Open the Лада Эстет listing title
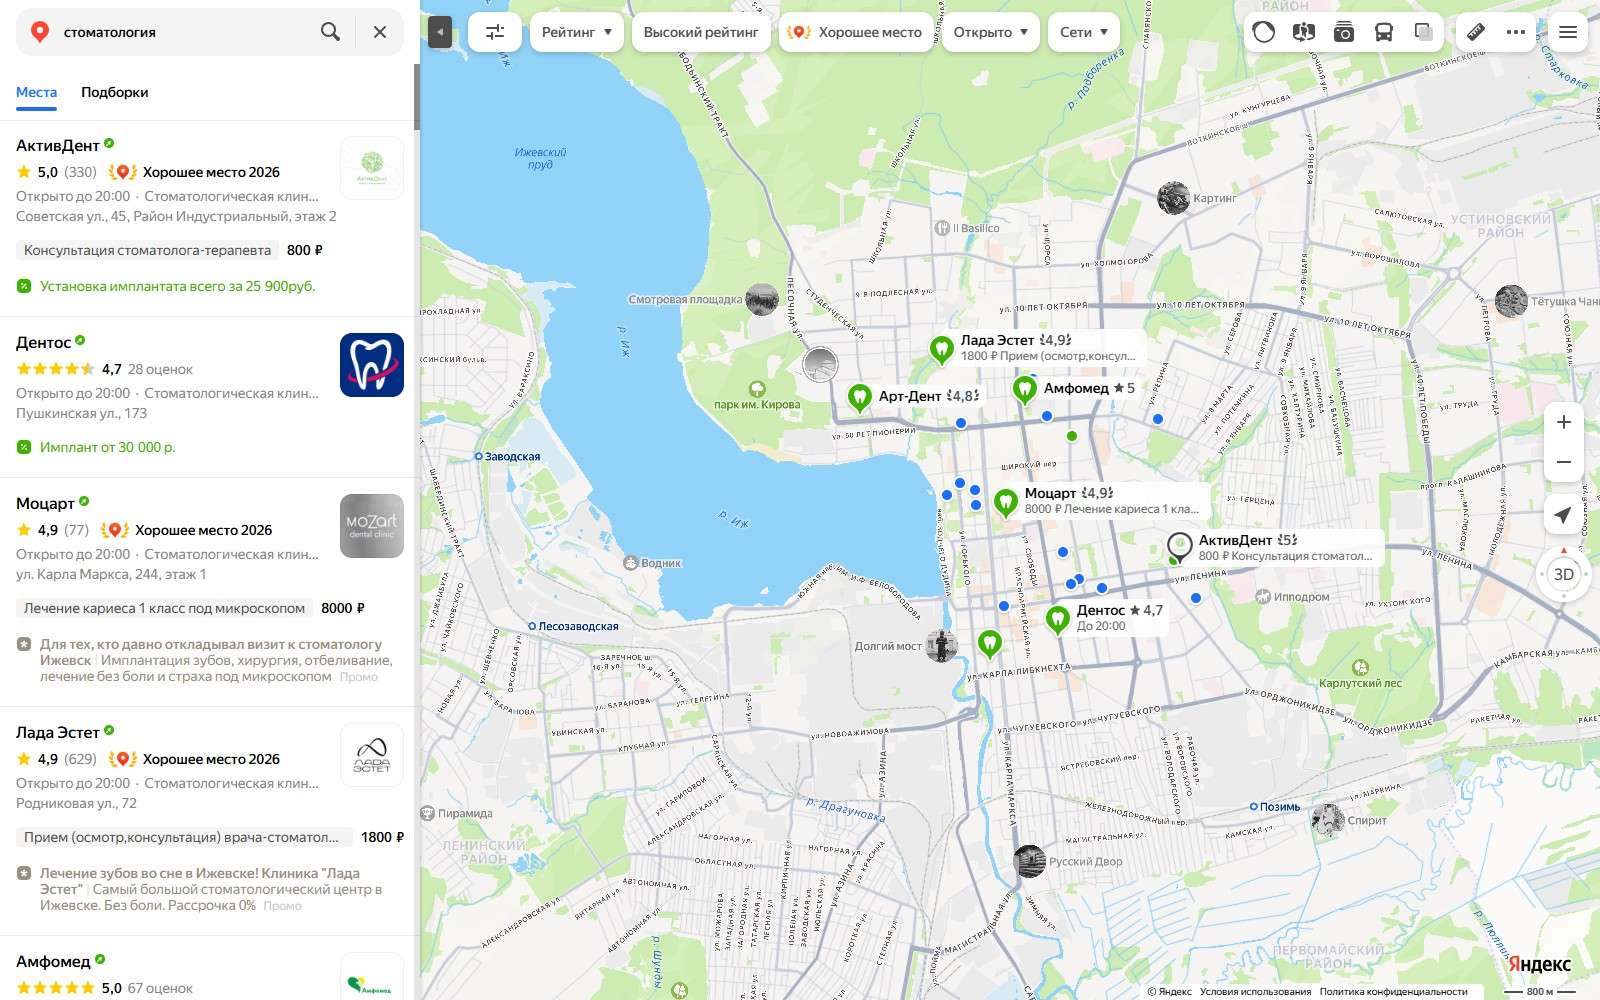 pyautogui.click(x=58, y=732)
